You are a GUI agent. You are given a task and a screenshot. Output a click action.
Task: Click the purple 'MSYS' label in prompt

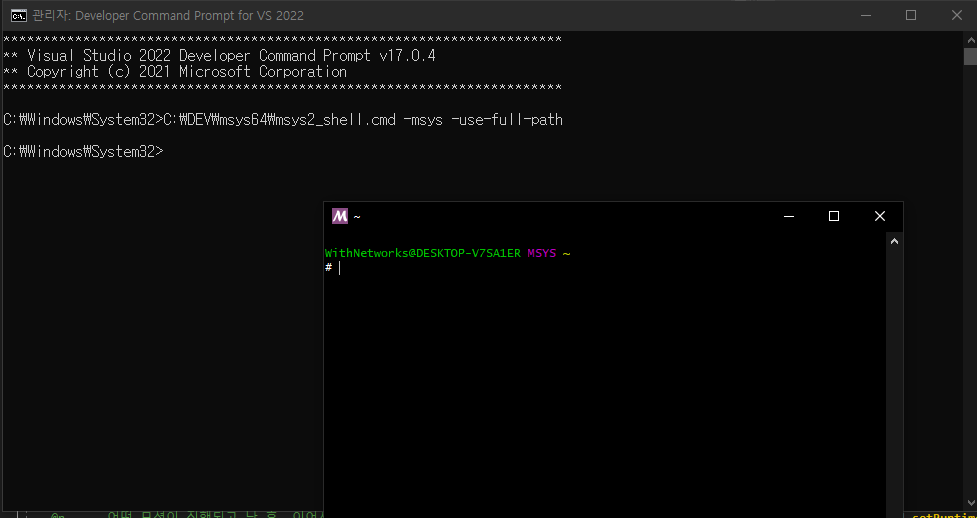tap(541, 253)
